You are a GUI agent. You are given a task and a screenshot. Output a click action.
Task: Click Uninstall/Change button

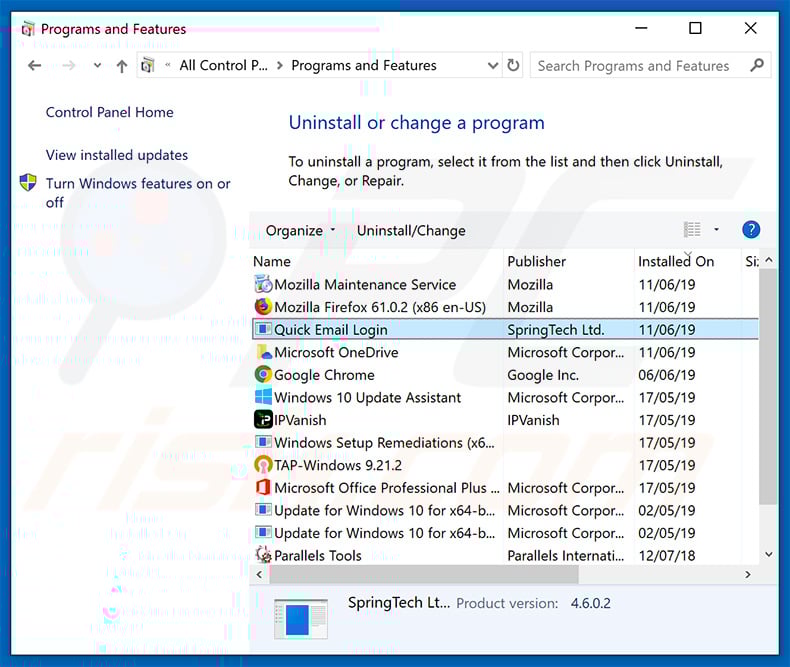point(411,231)
